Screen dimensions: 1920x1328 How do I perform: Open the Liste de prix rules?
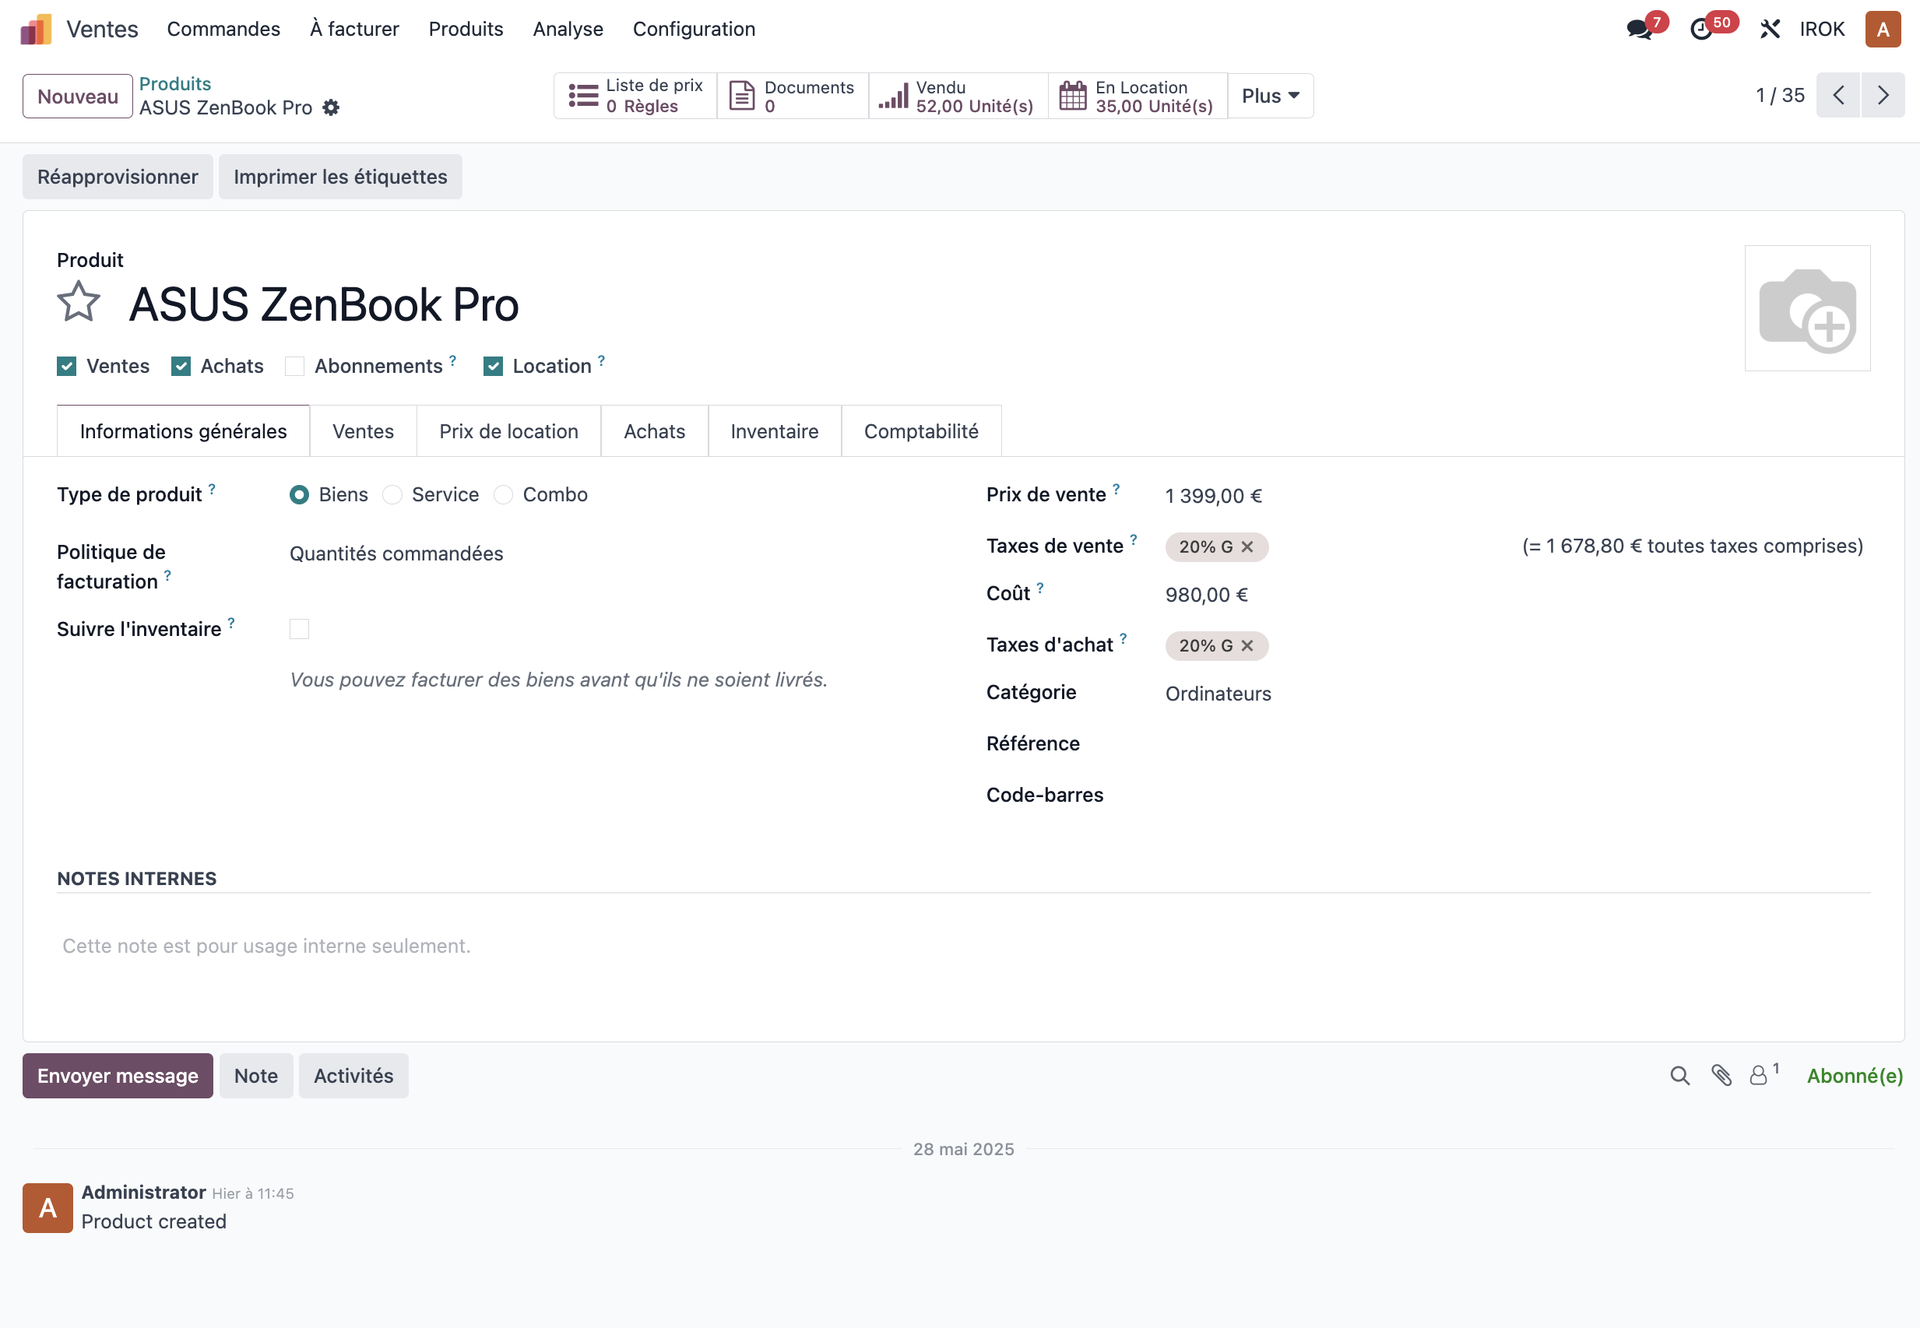point(636,96)
